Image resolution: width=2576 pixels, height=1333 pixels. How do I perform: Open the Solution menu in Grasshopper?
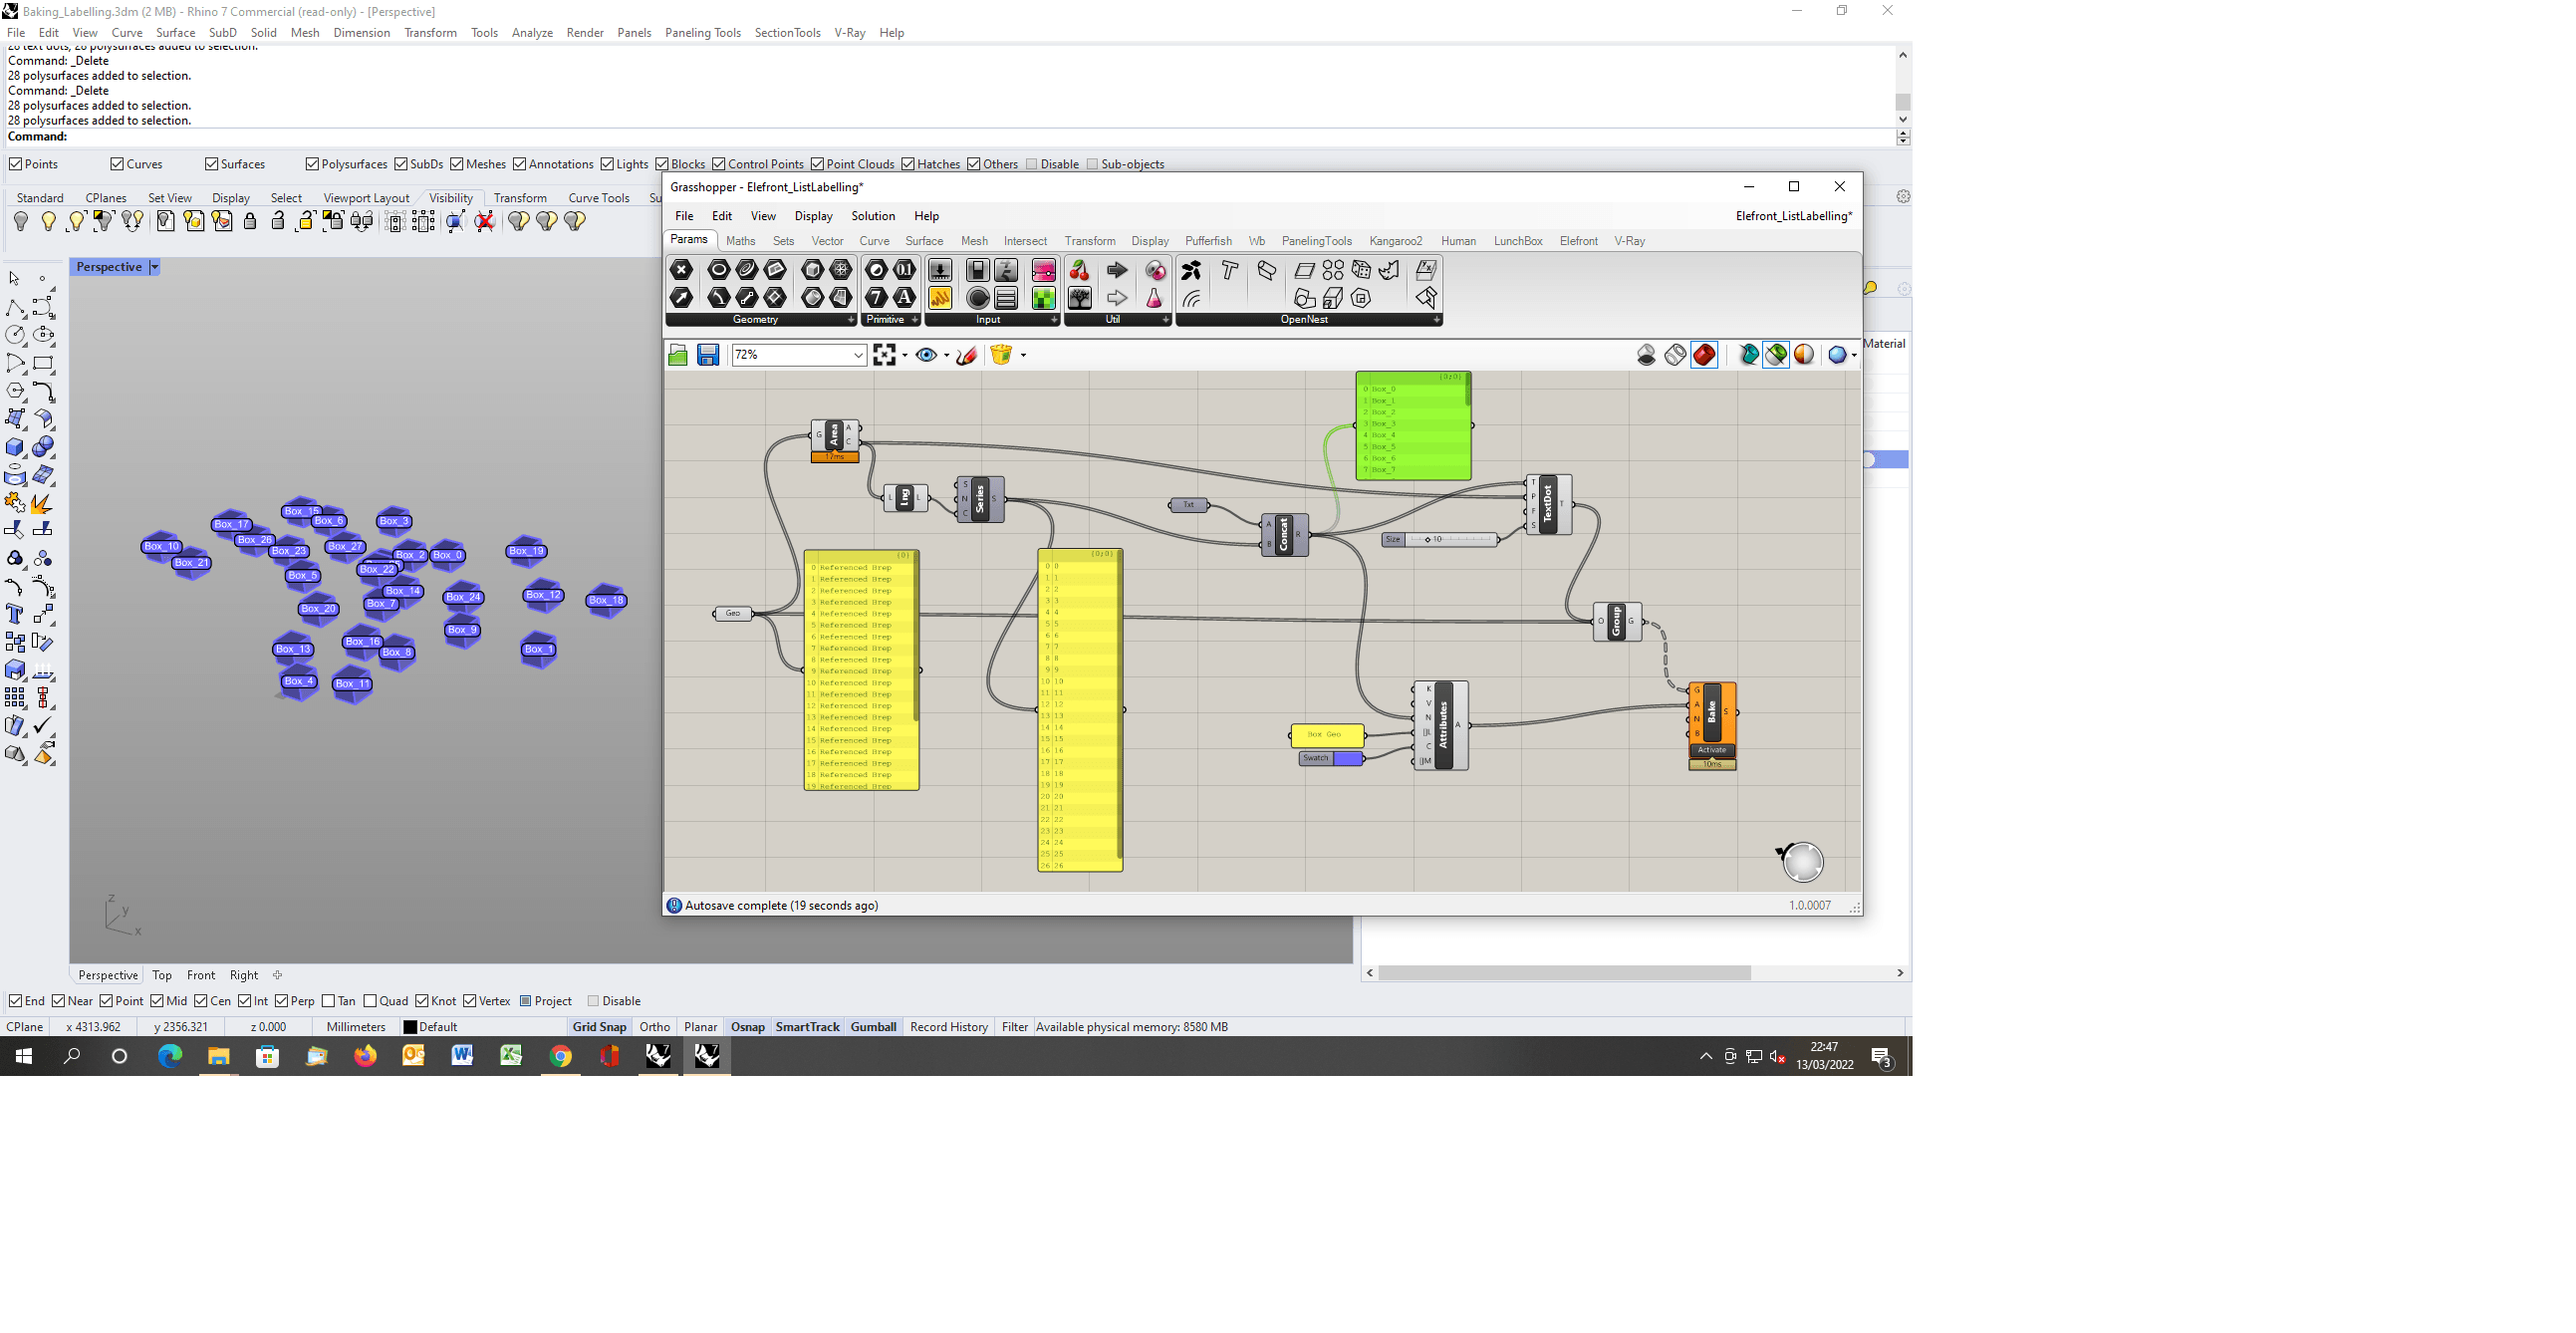(873, 216)
